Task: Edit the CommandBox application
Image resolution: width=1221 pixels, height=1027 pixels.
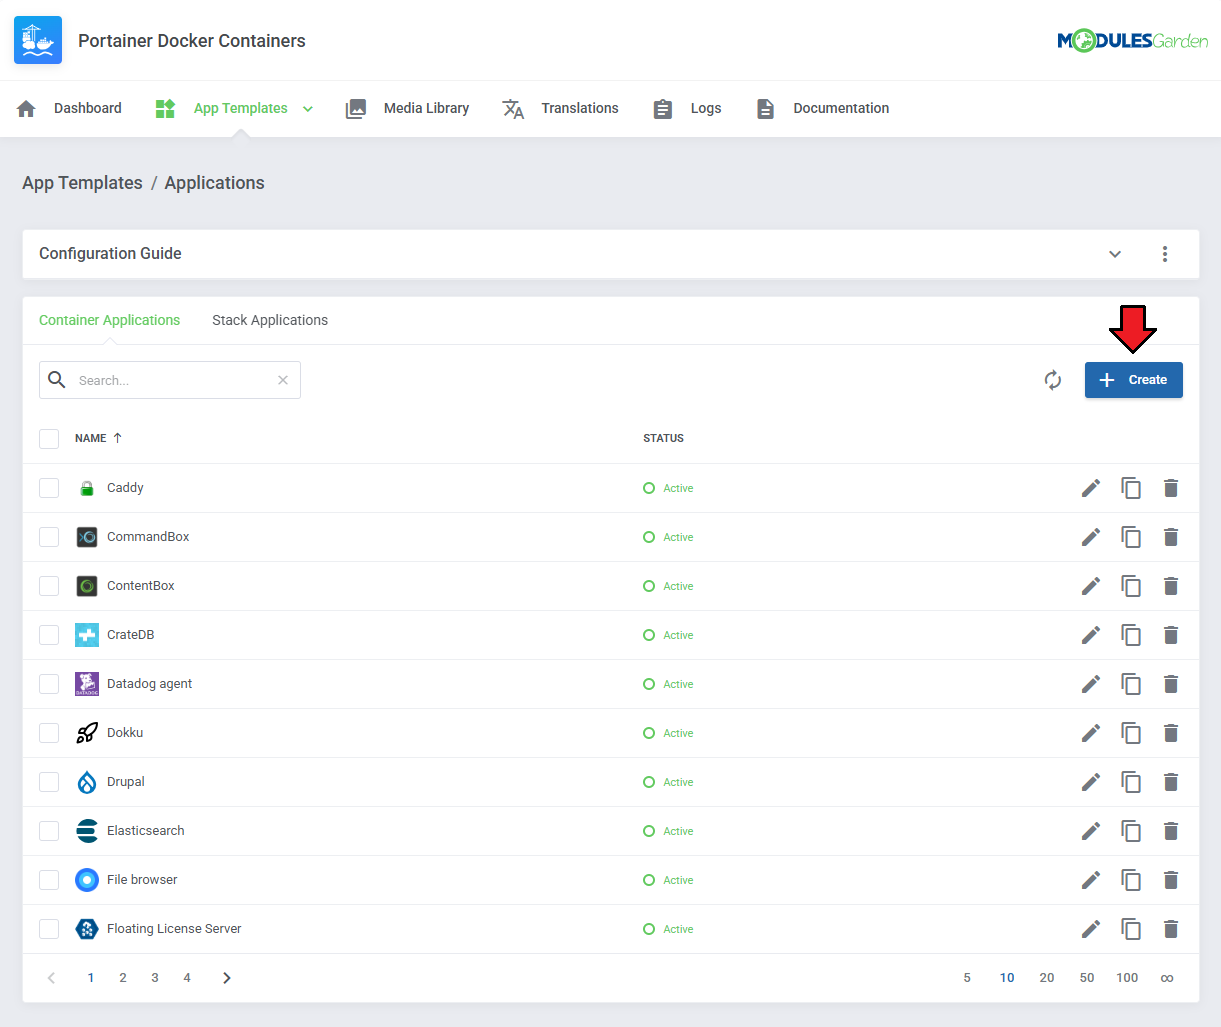Action: click(x=1091, y=537)
